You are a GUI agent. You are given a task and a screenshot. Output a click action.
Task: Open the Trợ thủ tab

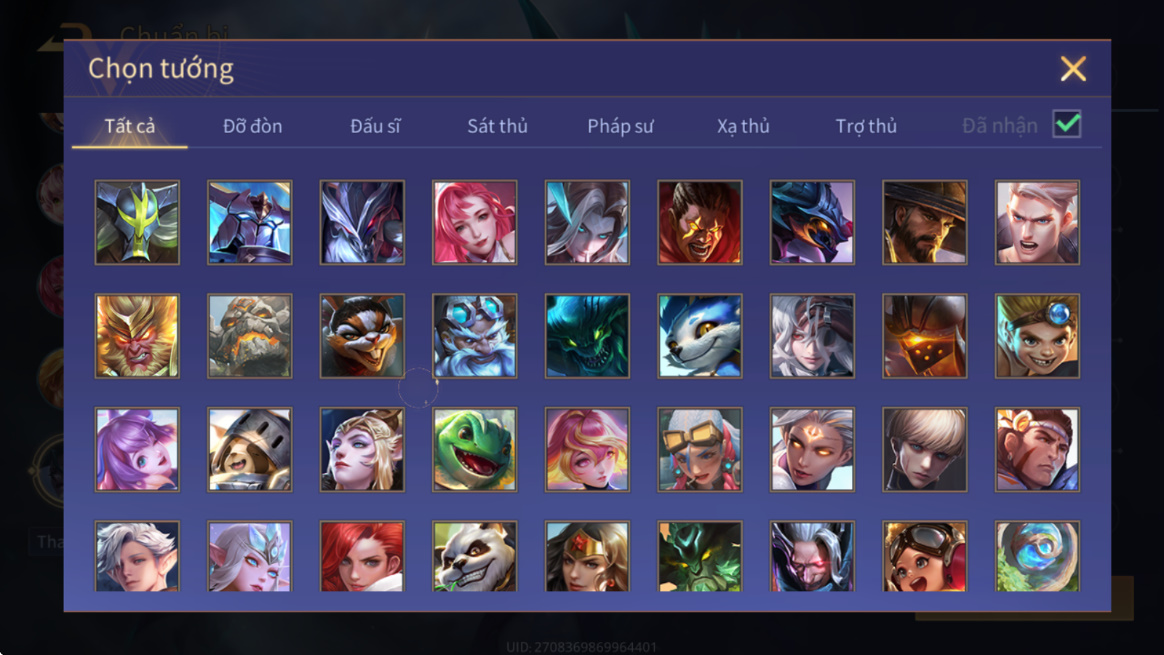[x=866, y=126]
